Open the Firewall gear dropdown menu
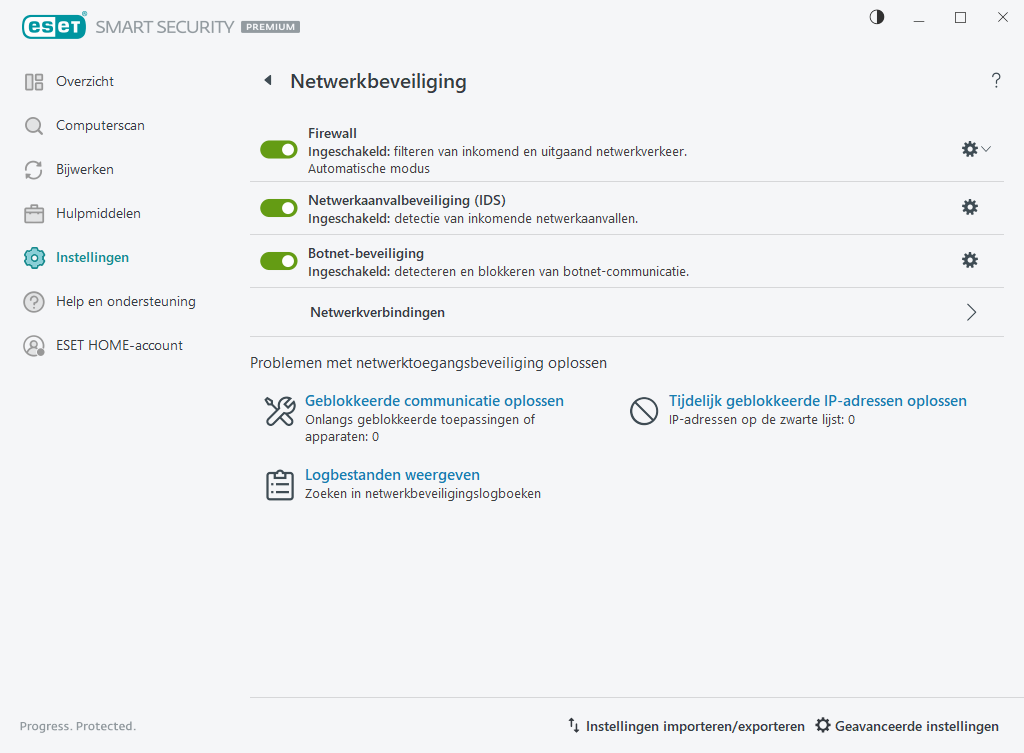Screen dimensions: 1024x753 click(x=975, y=149)
